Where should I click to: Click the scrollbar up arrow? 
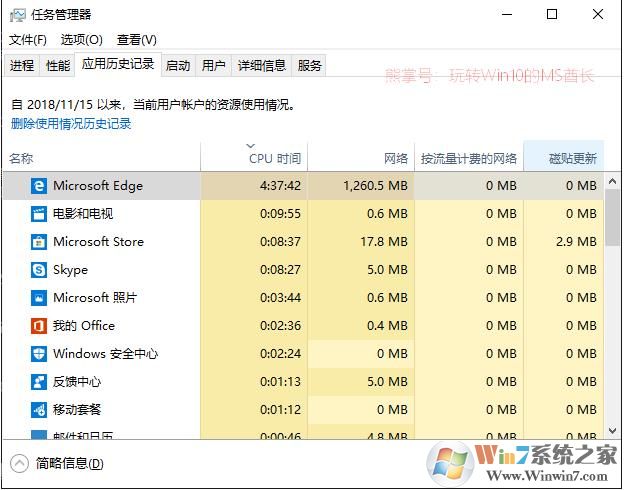(x=613, y=181)
